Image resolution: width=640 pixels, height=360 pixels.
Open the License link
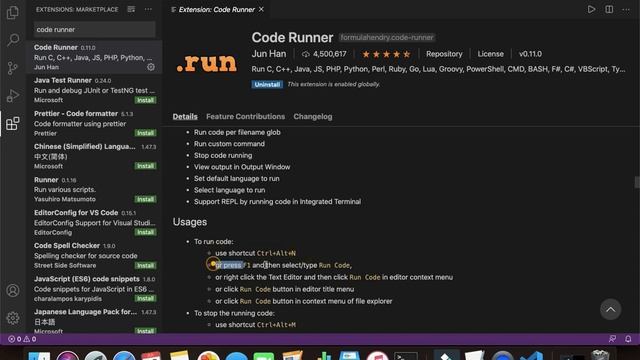[x=491, y=54]
